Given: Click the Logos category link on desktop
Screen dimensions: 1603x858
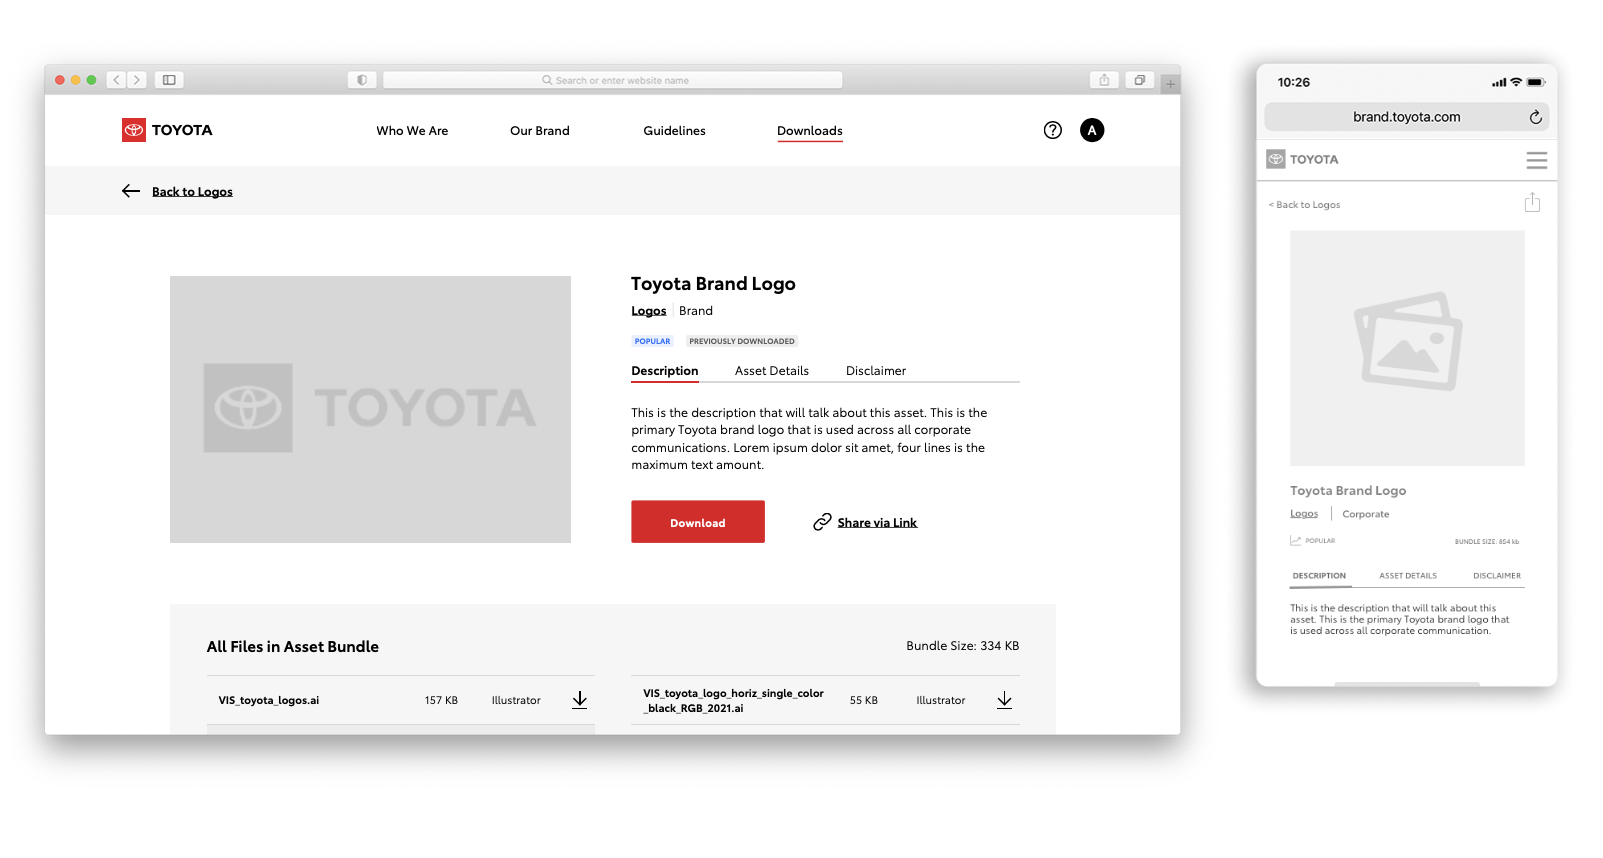Looking at the screenshot, I should tap(648, 311).
